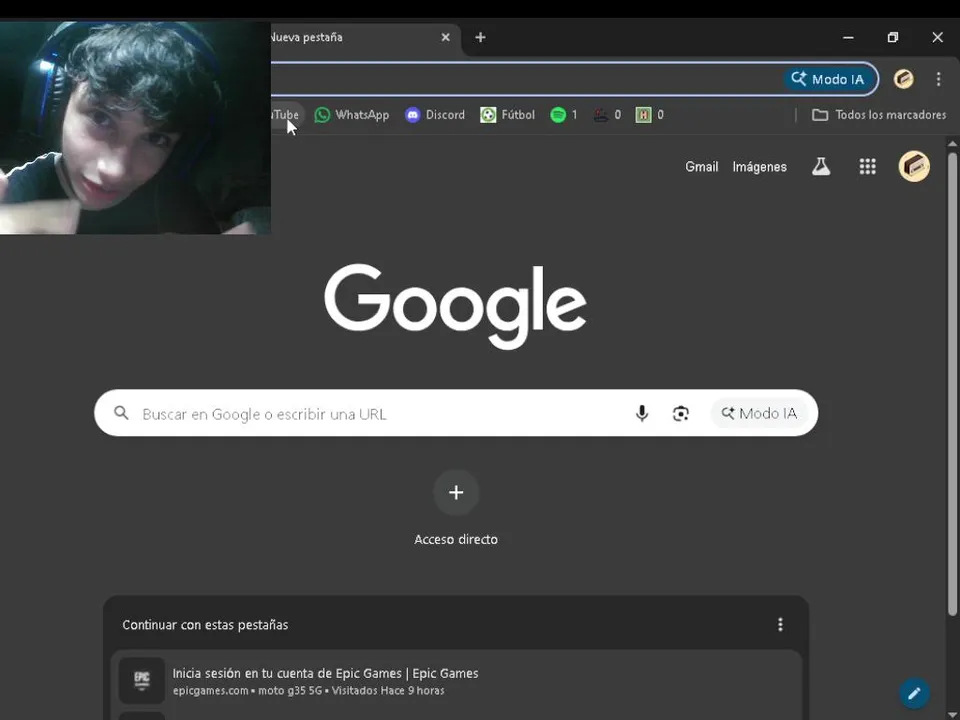Image resolution: width=960 pixels, height=720 pixels.
Task: Open the Imágenes link
Action: click(759, 167)
